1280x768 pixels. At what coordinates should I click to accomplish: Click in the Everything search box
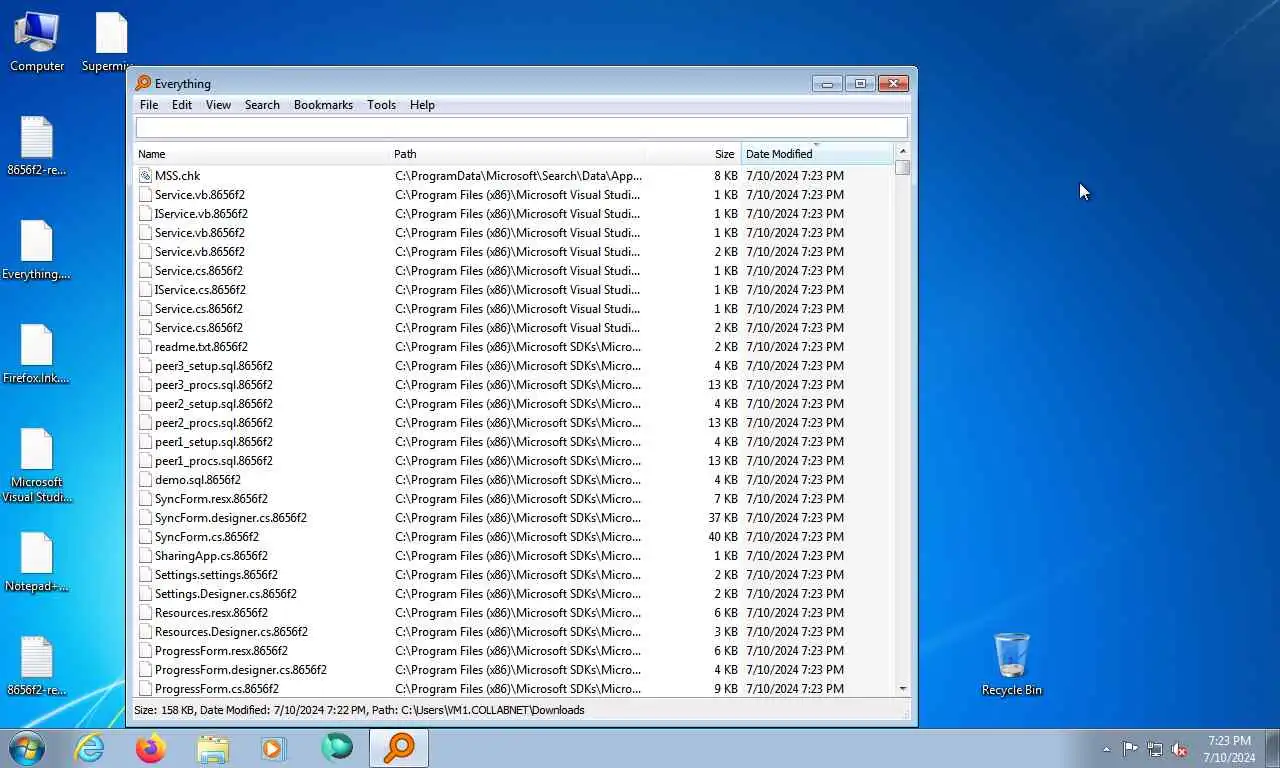521,127
